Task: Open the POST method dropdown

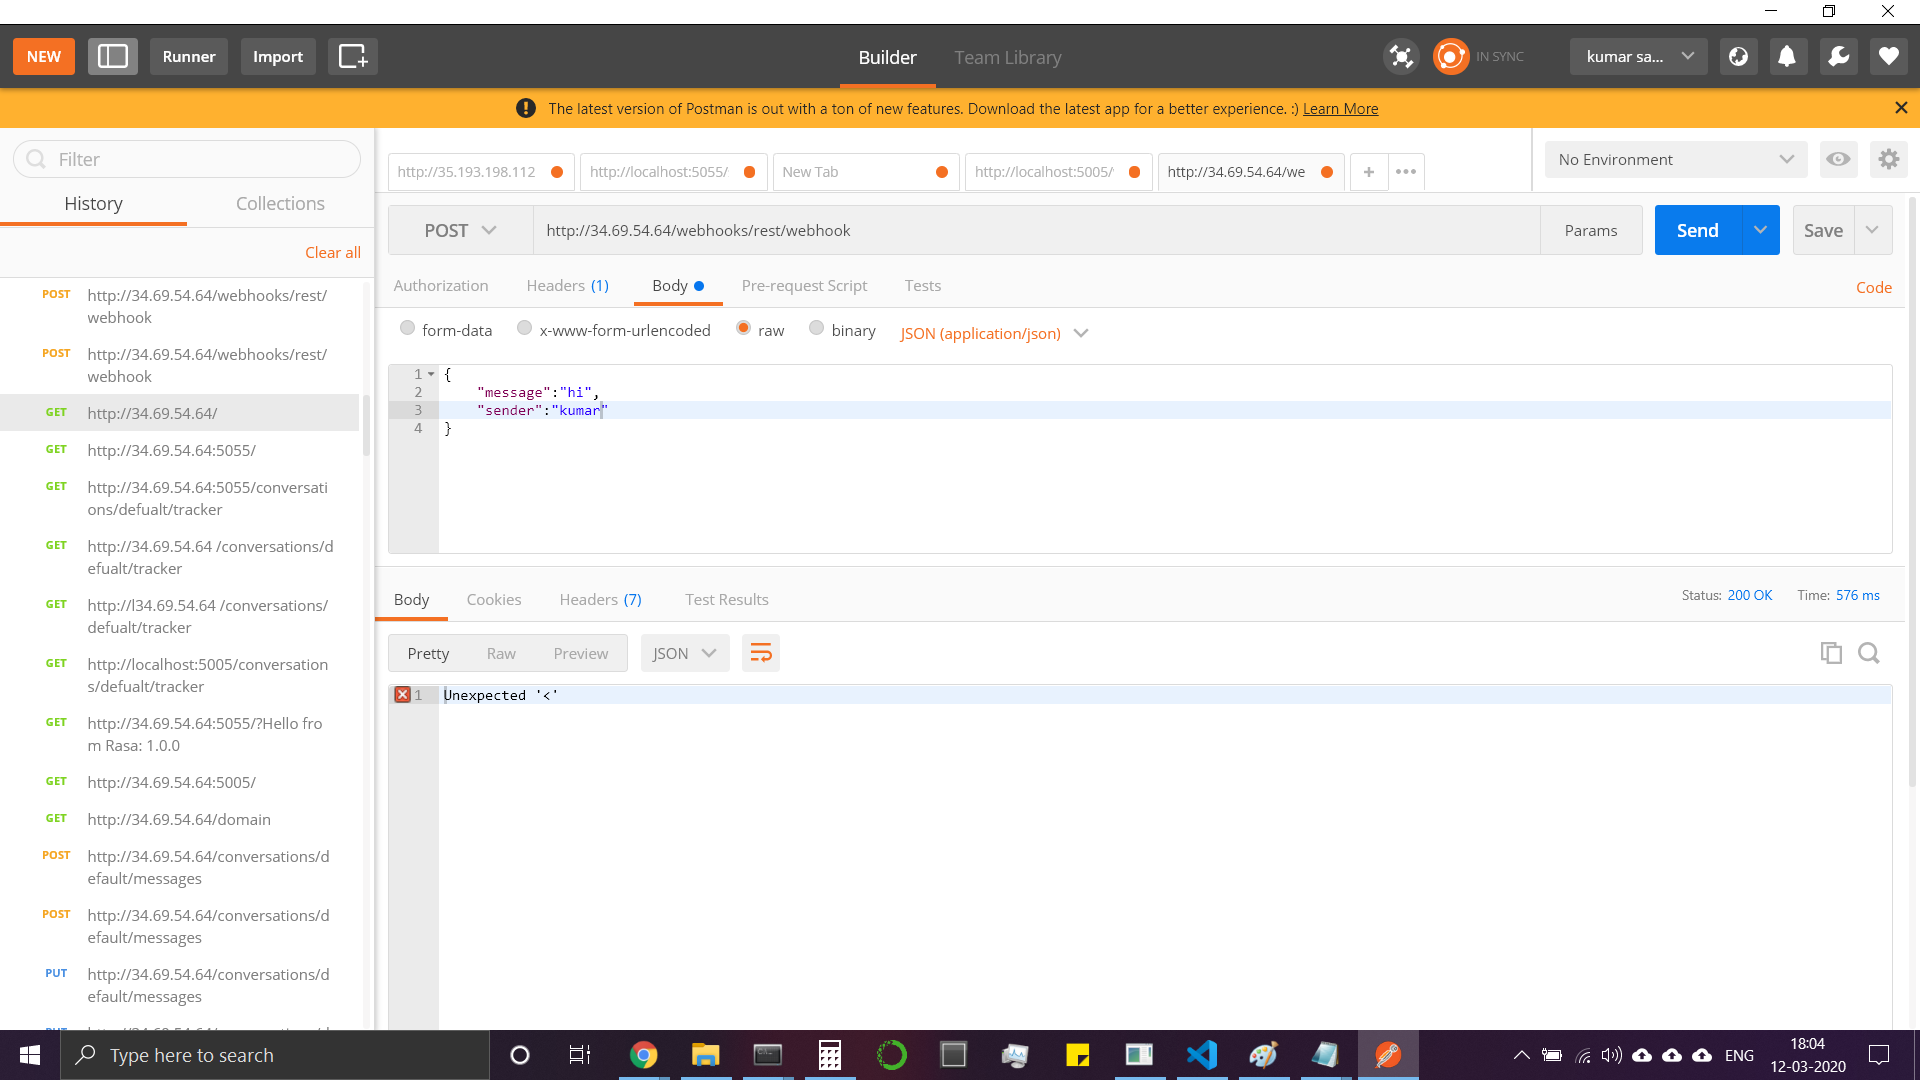Action: 460,231
